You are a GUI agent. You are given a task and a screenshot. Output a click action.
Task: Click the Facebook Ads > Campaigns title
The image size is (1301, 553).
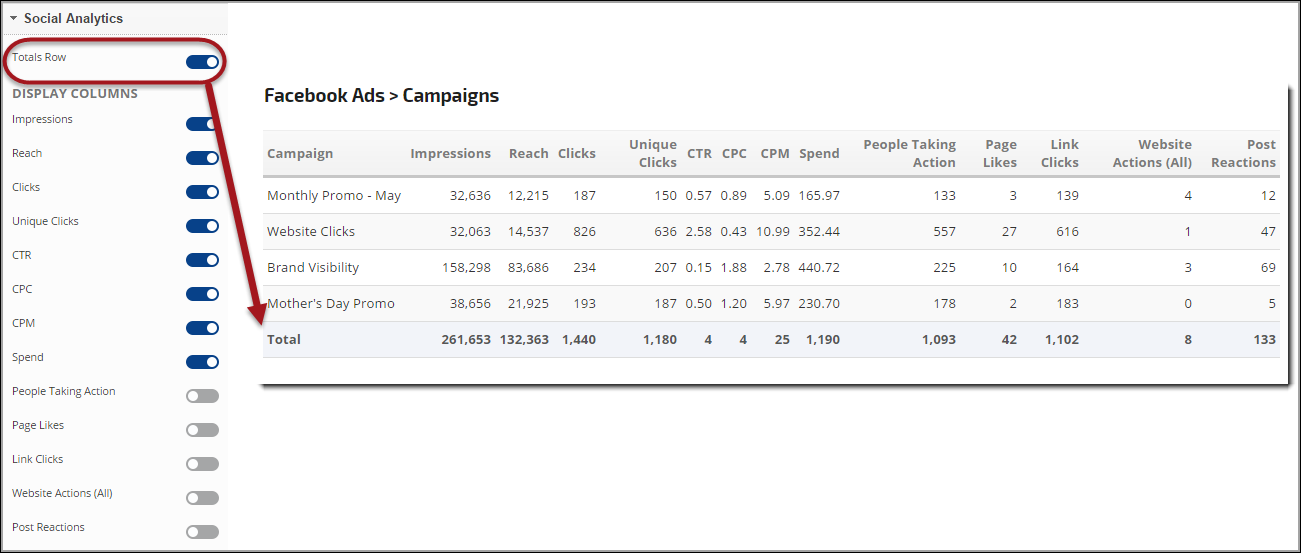tap(381, 96)
